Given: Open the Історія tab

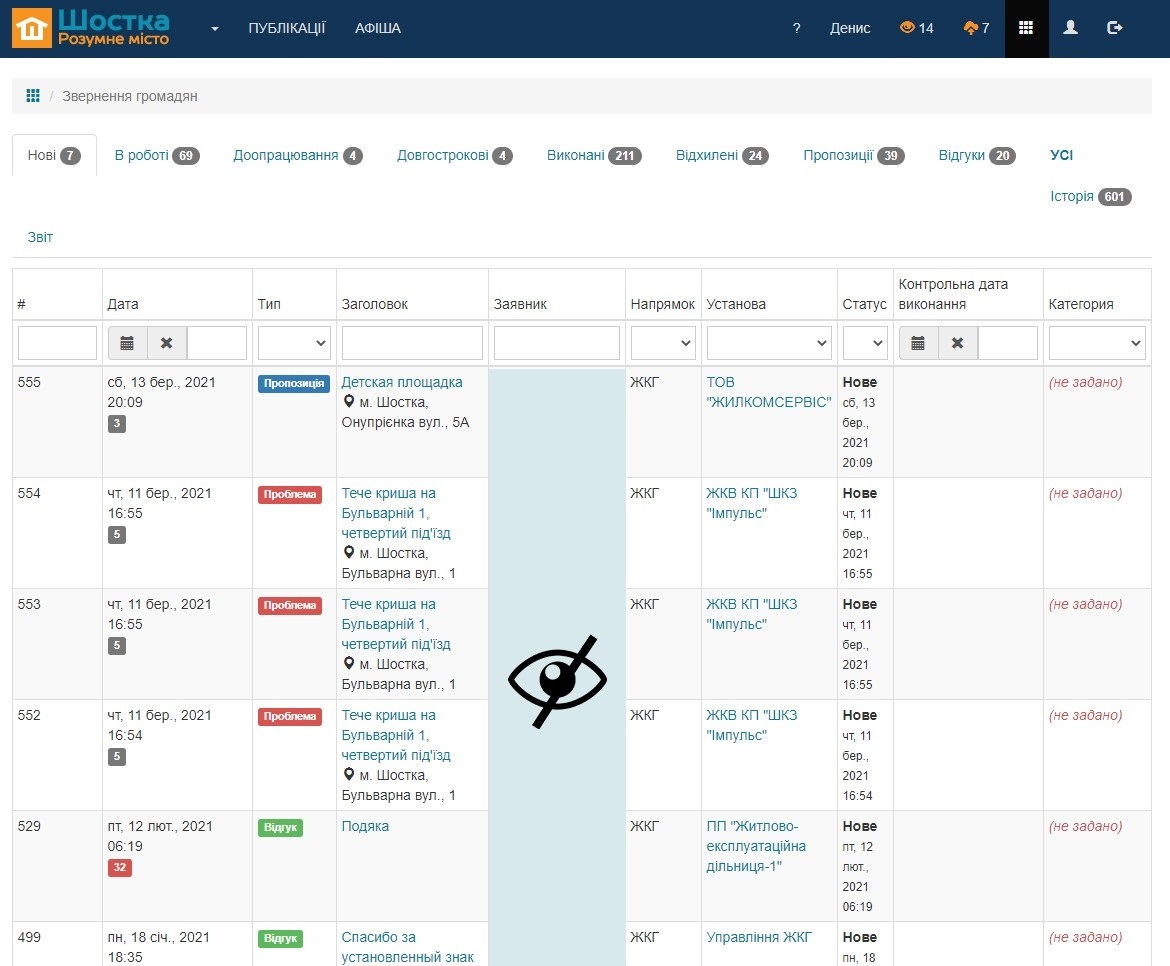Looking at the screenshot, I should coord(1090,196).
